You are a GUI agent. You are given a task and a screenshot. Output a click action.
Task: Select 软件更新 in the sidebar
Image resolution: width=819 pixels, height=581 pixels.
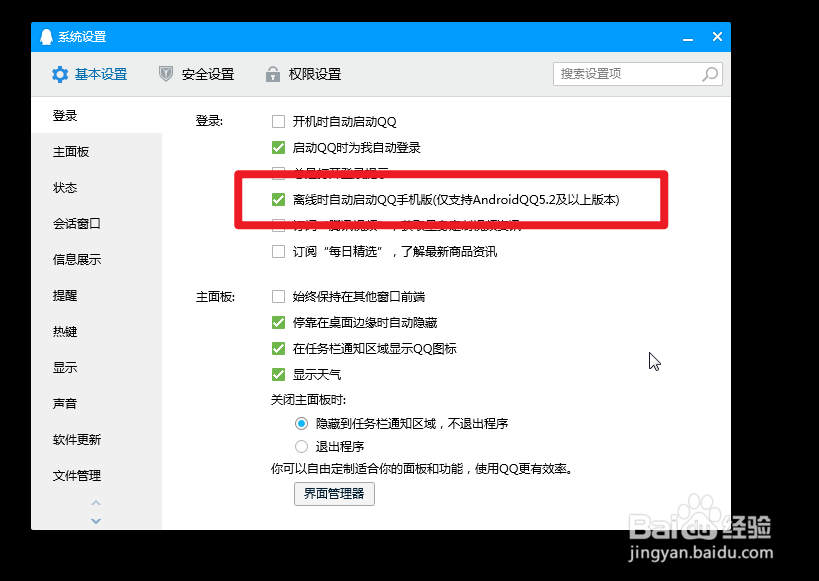(97, 440)
